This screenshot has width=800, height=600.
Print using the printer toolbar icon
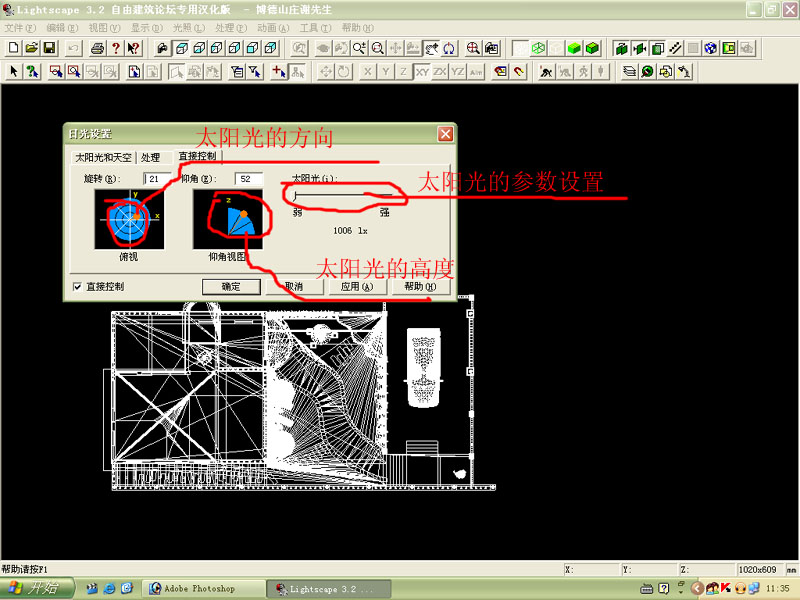97,48
